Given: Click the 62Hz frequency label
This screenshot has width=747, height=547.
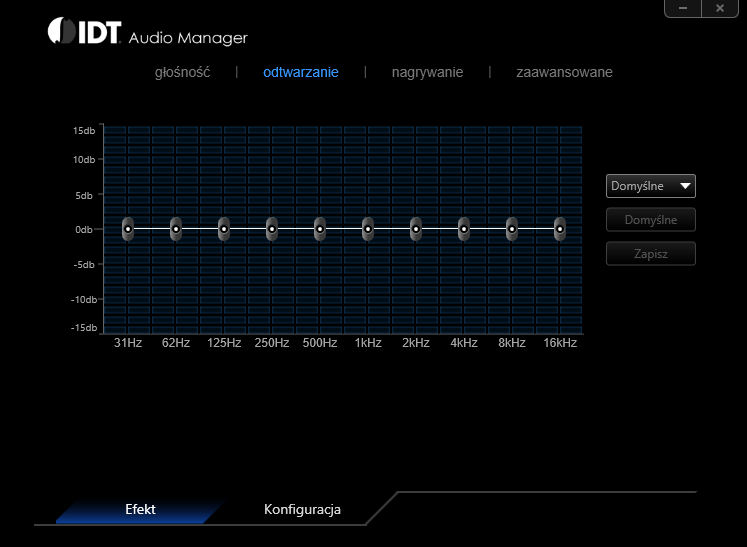Looking at the screenshot, I should 176,343.
